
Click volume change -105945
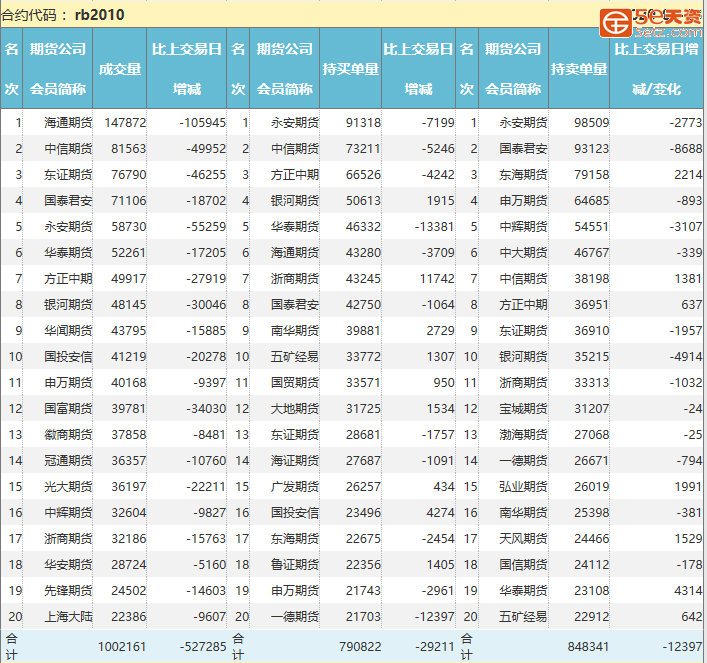point(202,123)
